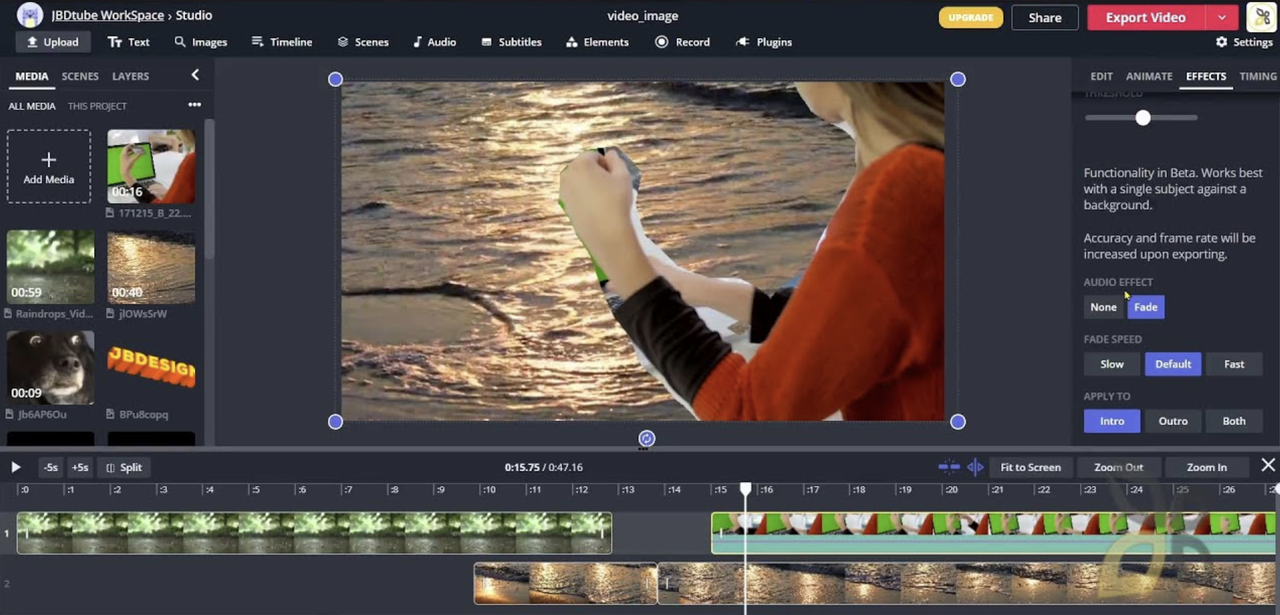This screenshot has height=615, width=1280.
Task: Play the video from the timeline
Action: (x=15, y=467)
